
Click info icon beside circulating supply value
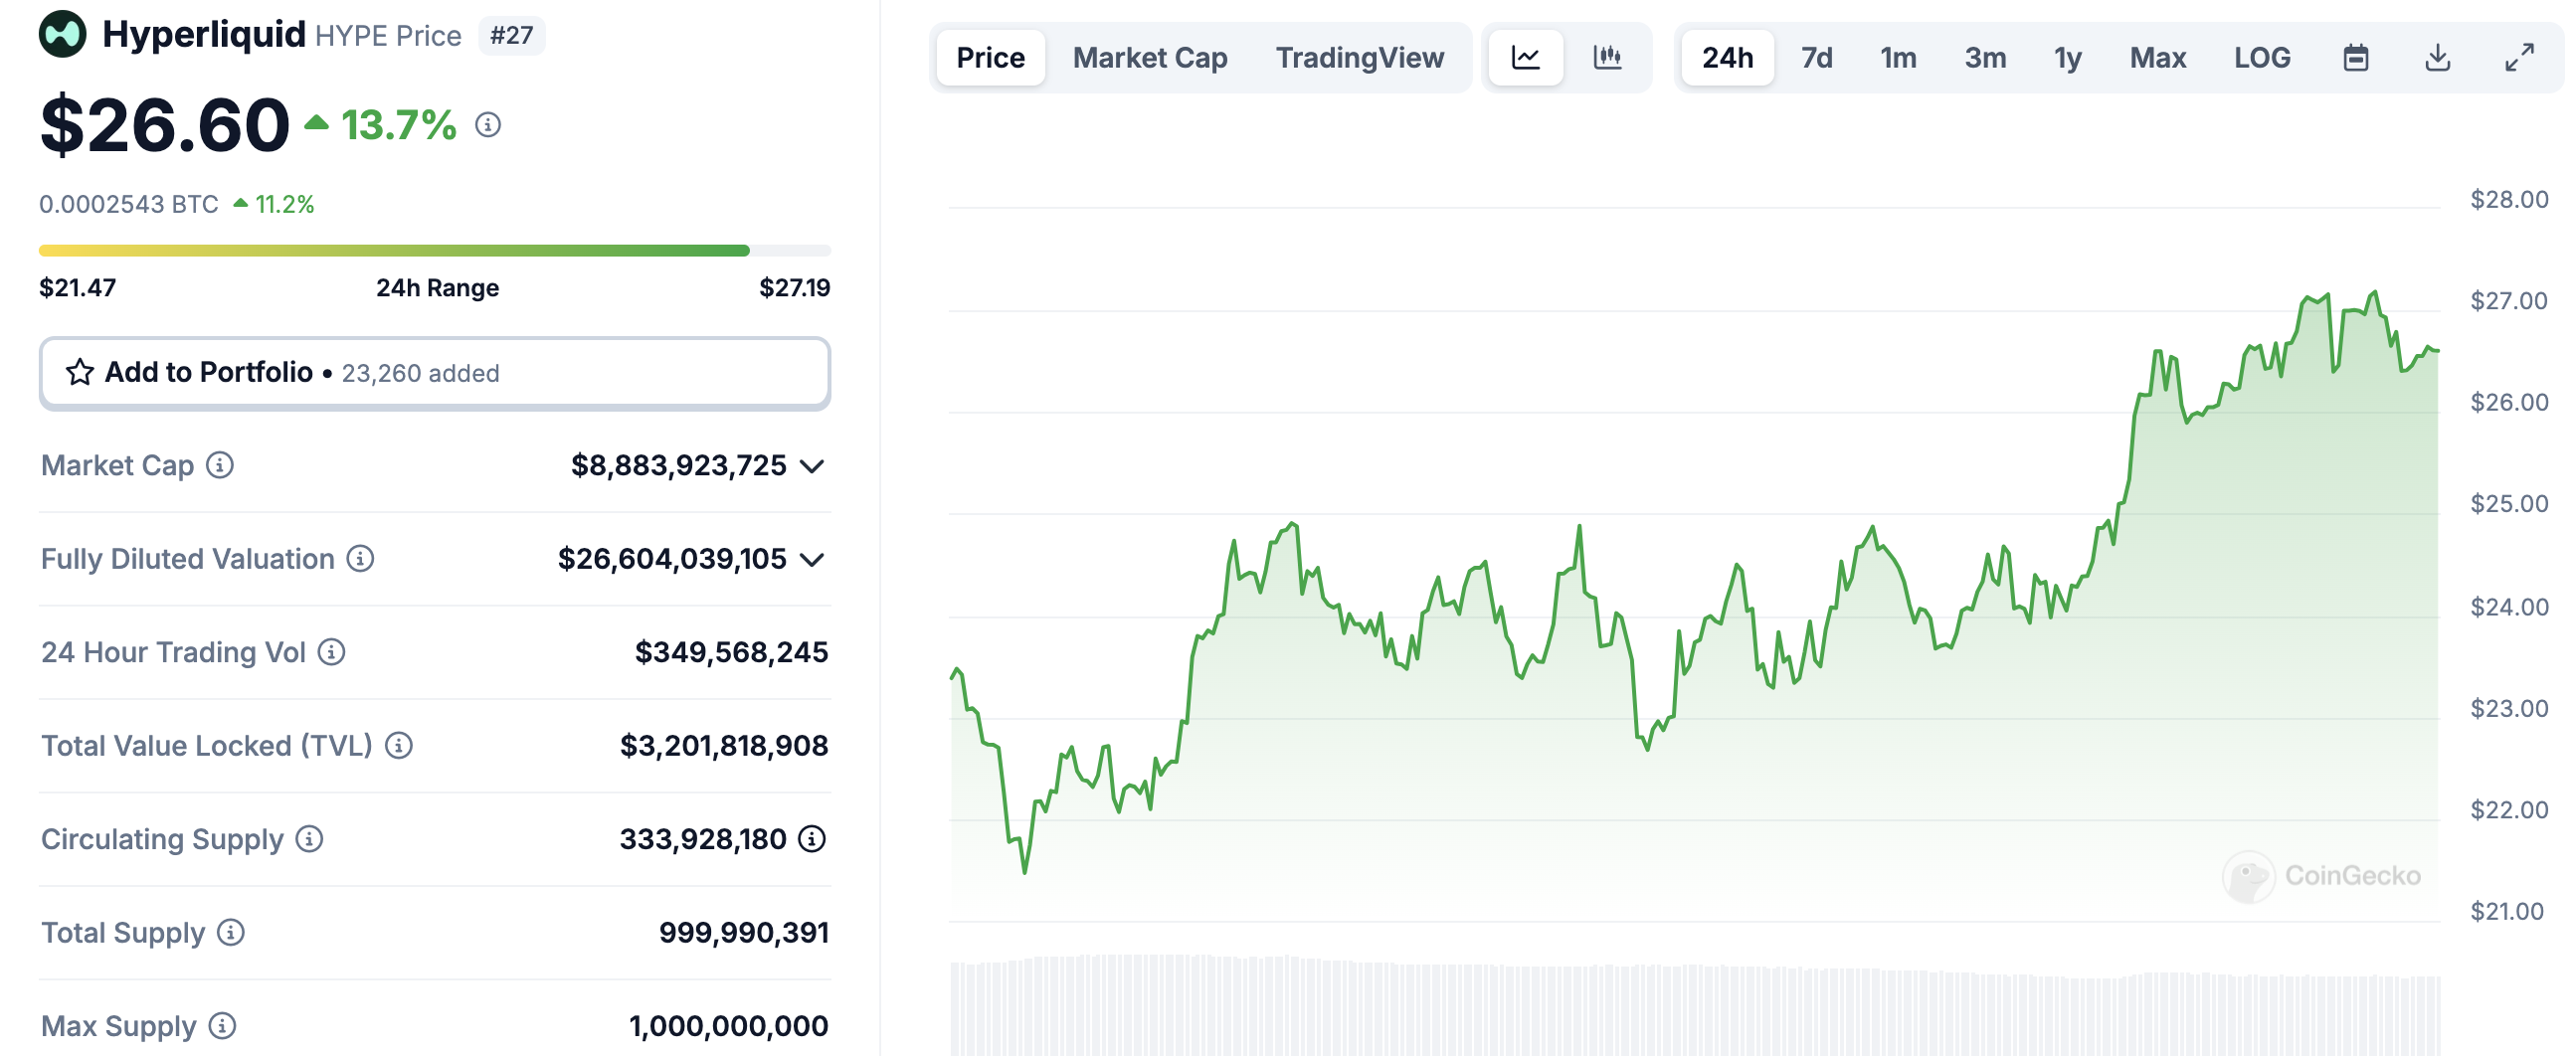812,839
